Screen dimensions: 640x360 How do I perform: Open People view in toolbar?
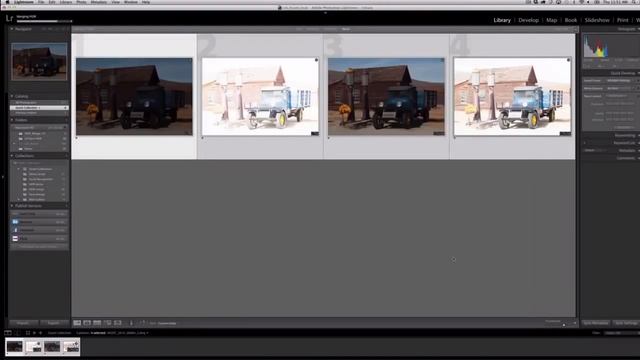pyautogui.click(x=118, y=323)
